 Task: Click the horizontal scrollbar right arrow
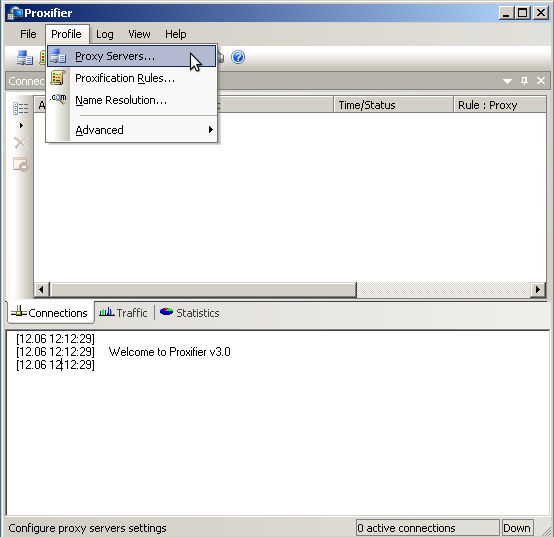[x=538, y=290]
